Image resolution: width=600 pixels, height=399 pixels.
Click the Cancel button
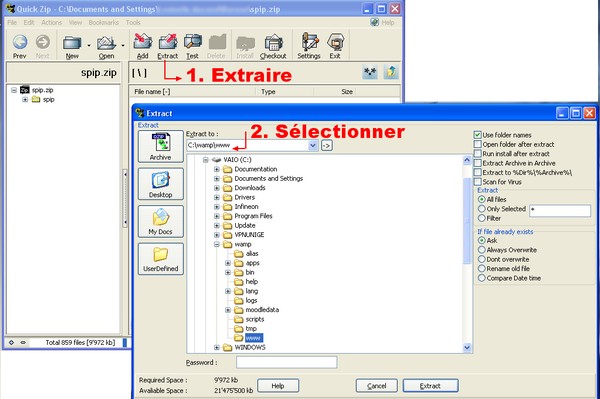click(377, 386)
